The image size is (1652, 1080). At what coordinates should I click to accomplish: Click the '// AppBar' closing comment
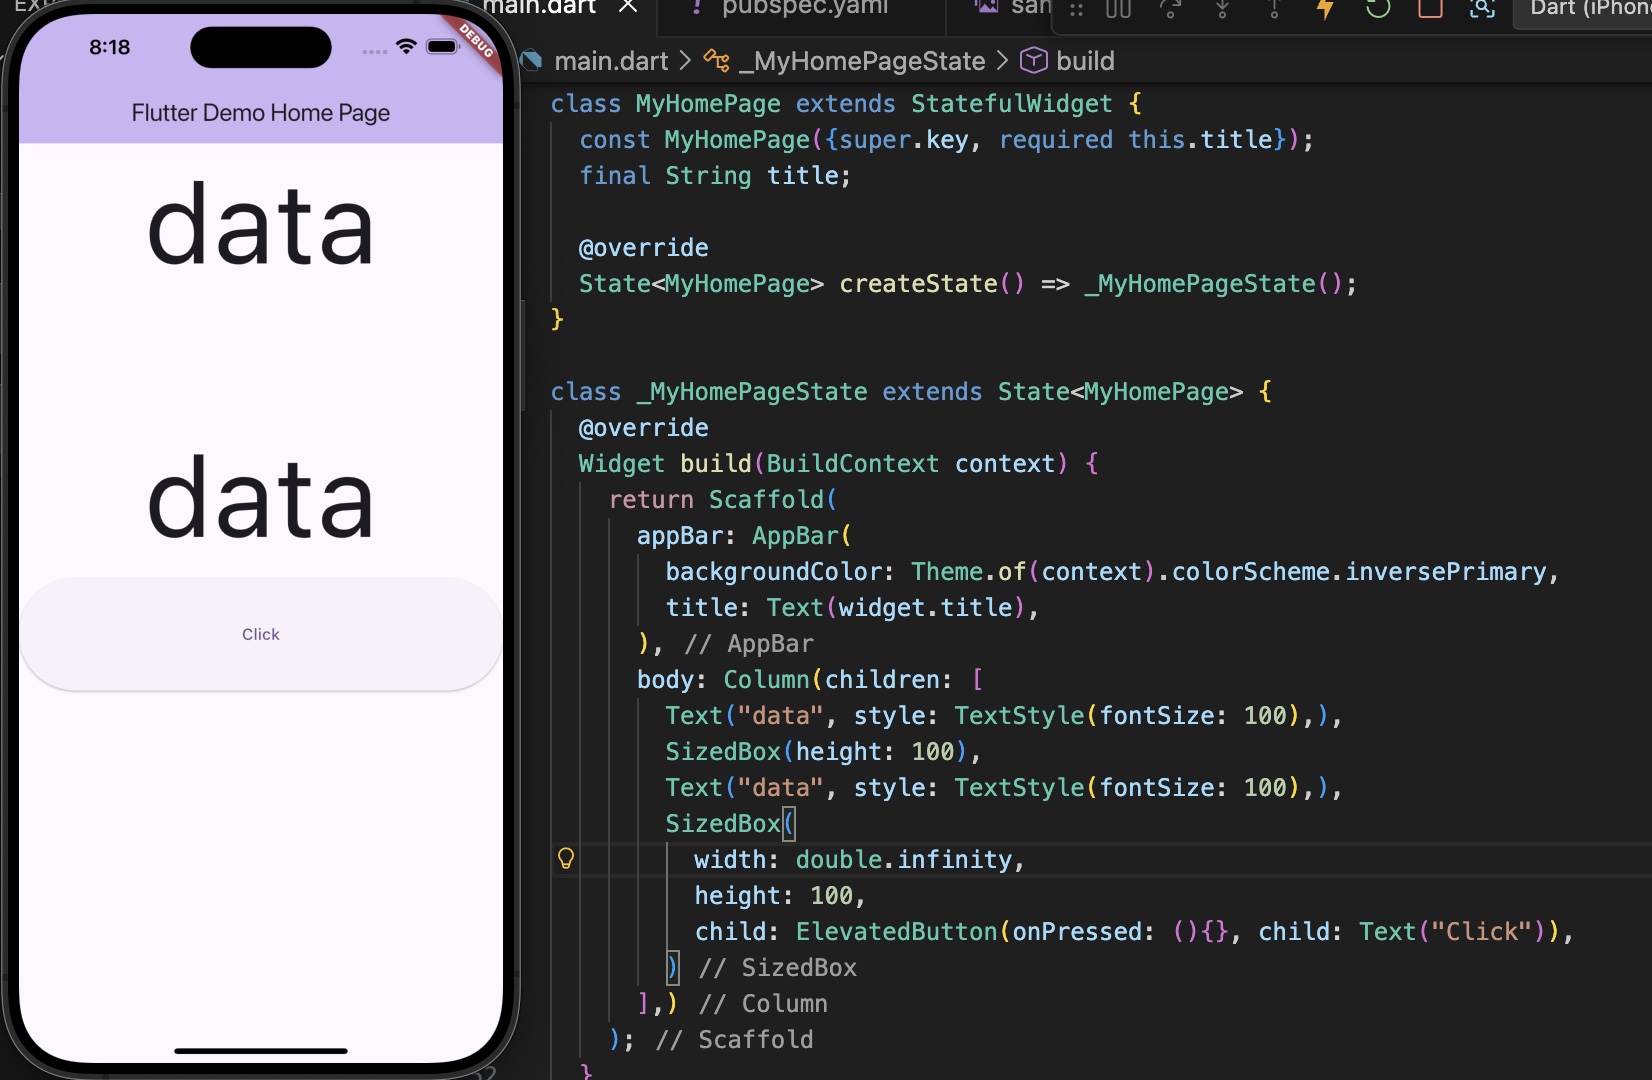pos(749,643)
